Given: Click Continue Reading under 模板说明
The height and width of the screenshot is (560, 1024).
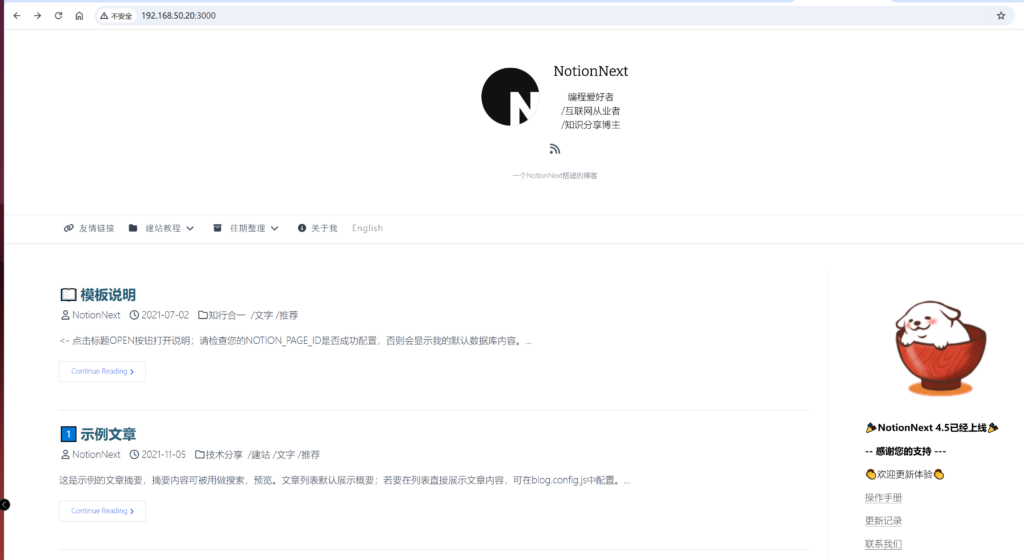Looking at the screenshot, I should point(103,371).
